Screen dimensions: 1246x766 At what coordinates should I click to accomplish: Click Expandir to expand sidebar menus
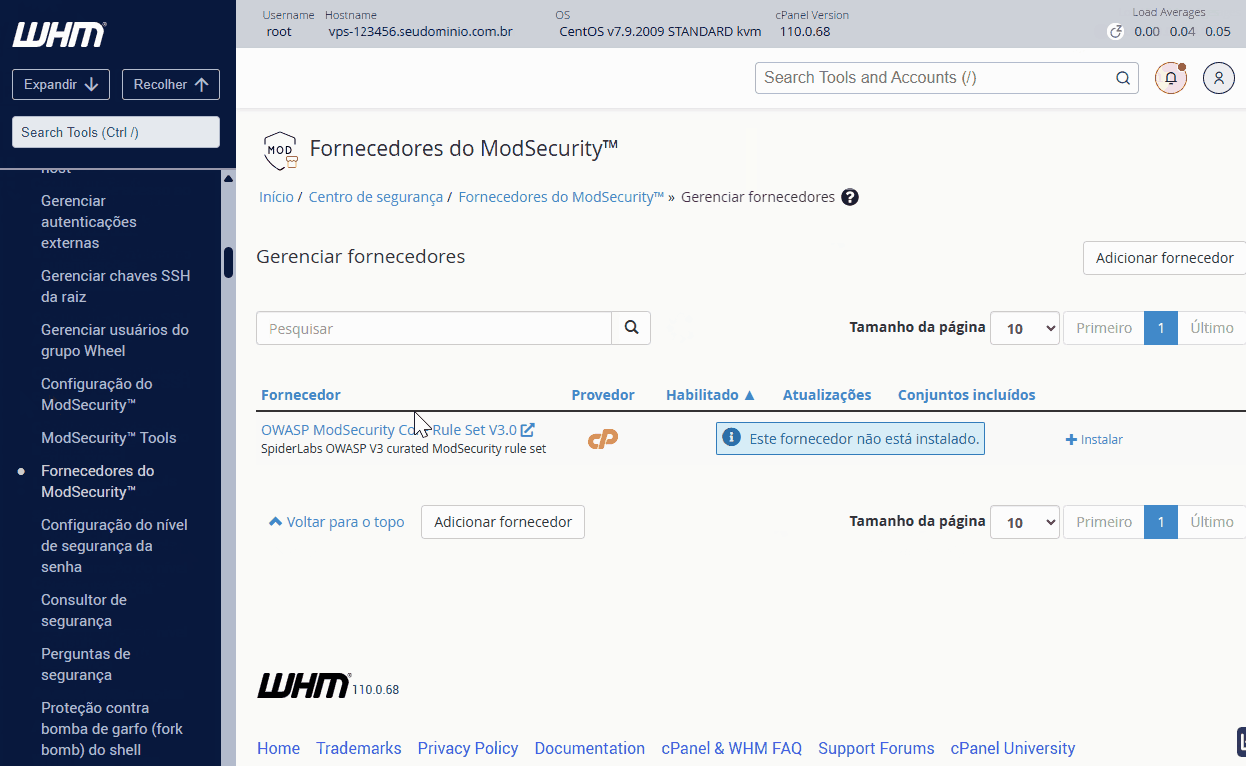click(x=61, y=85)
